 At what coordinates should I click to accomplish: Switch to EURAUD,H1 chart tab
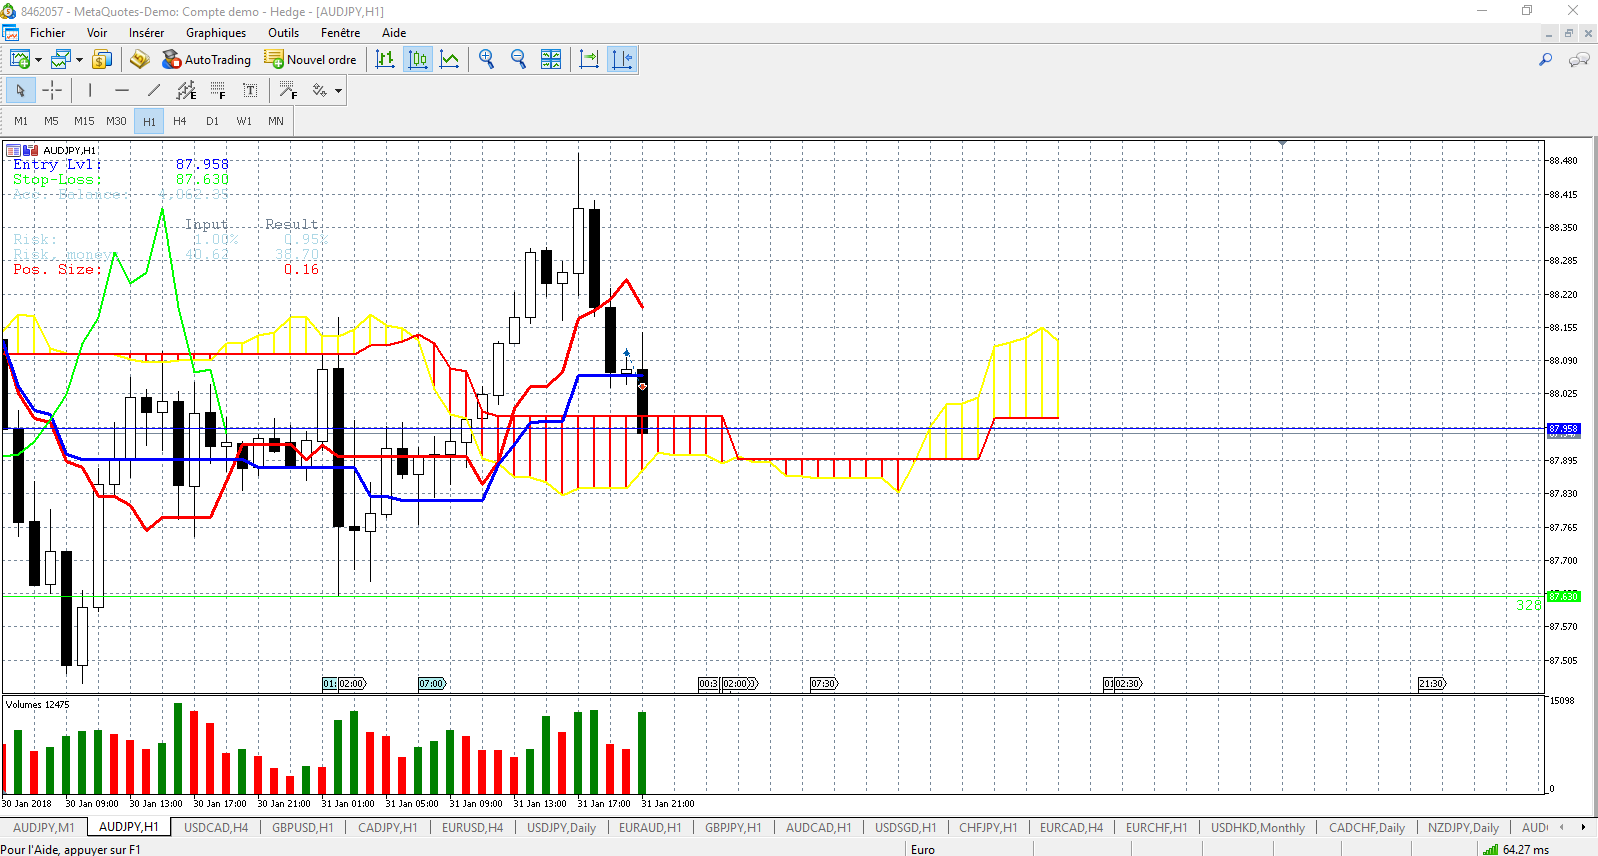650,827
